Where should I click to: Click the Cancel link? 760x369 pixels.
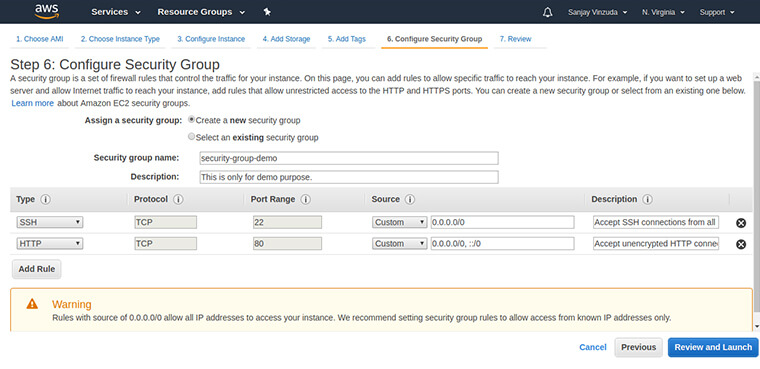point(593,347)
